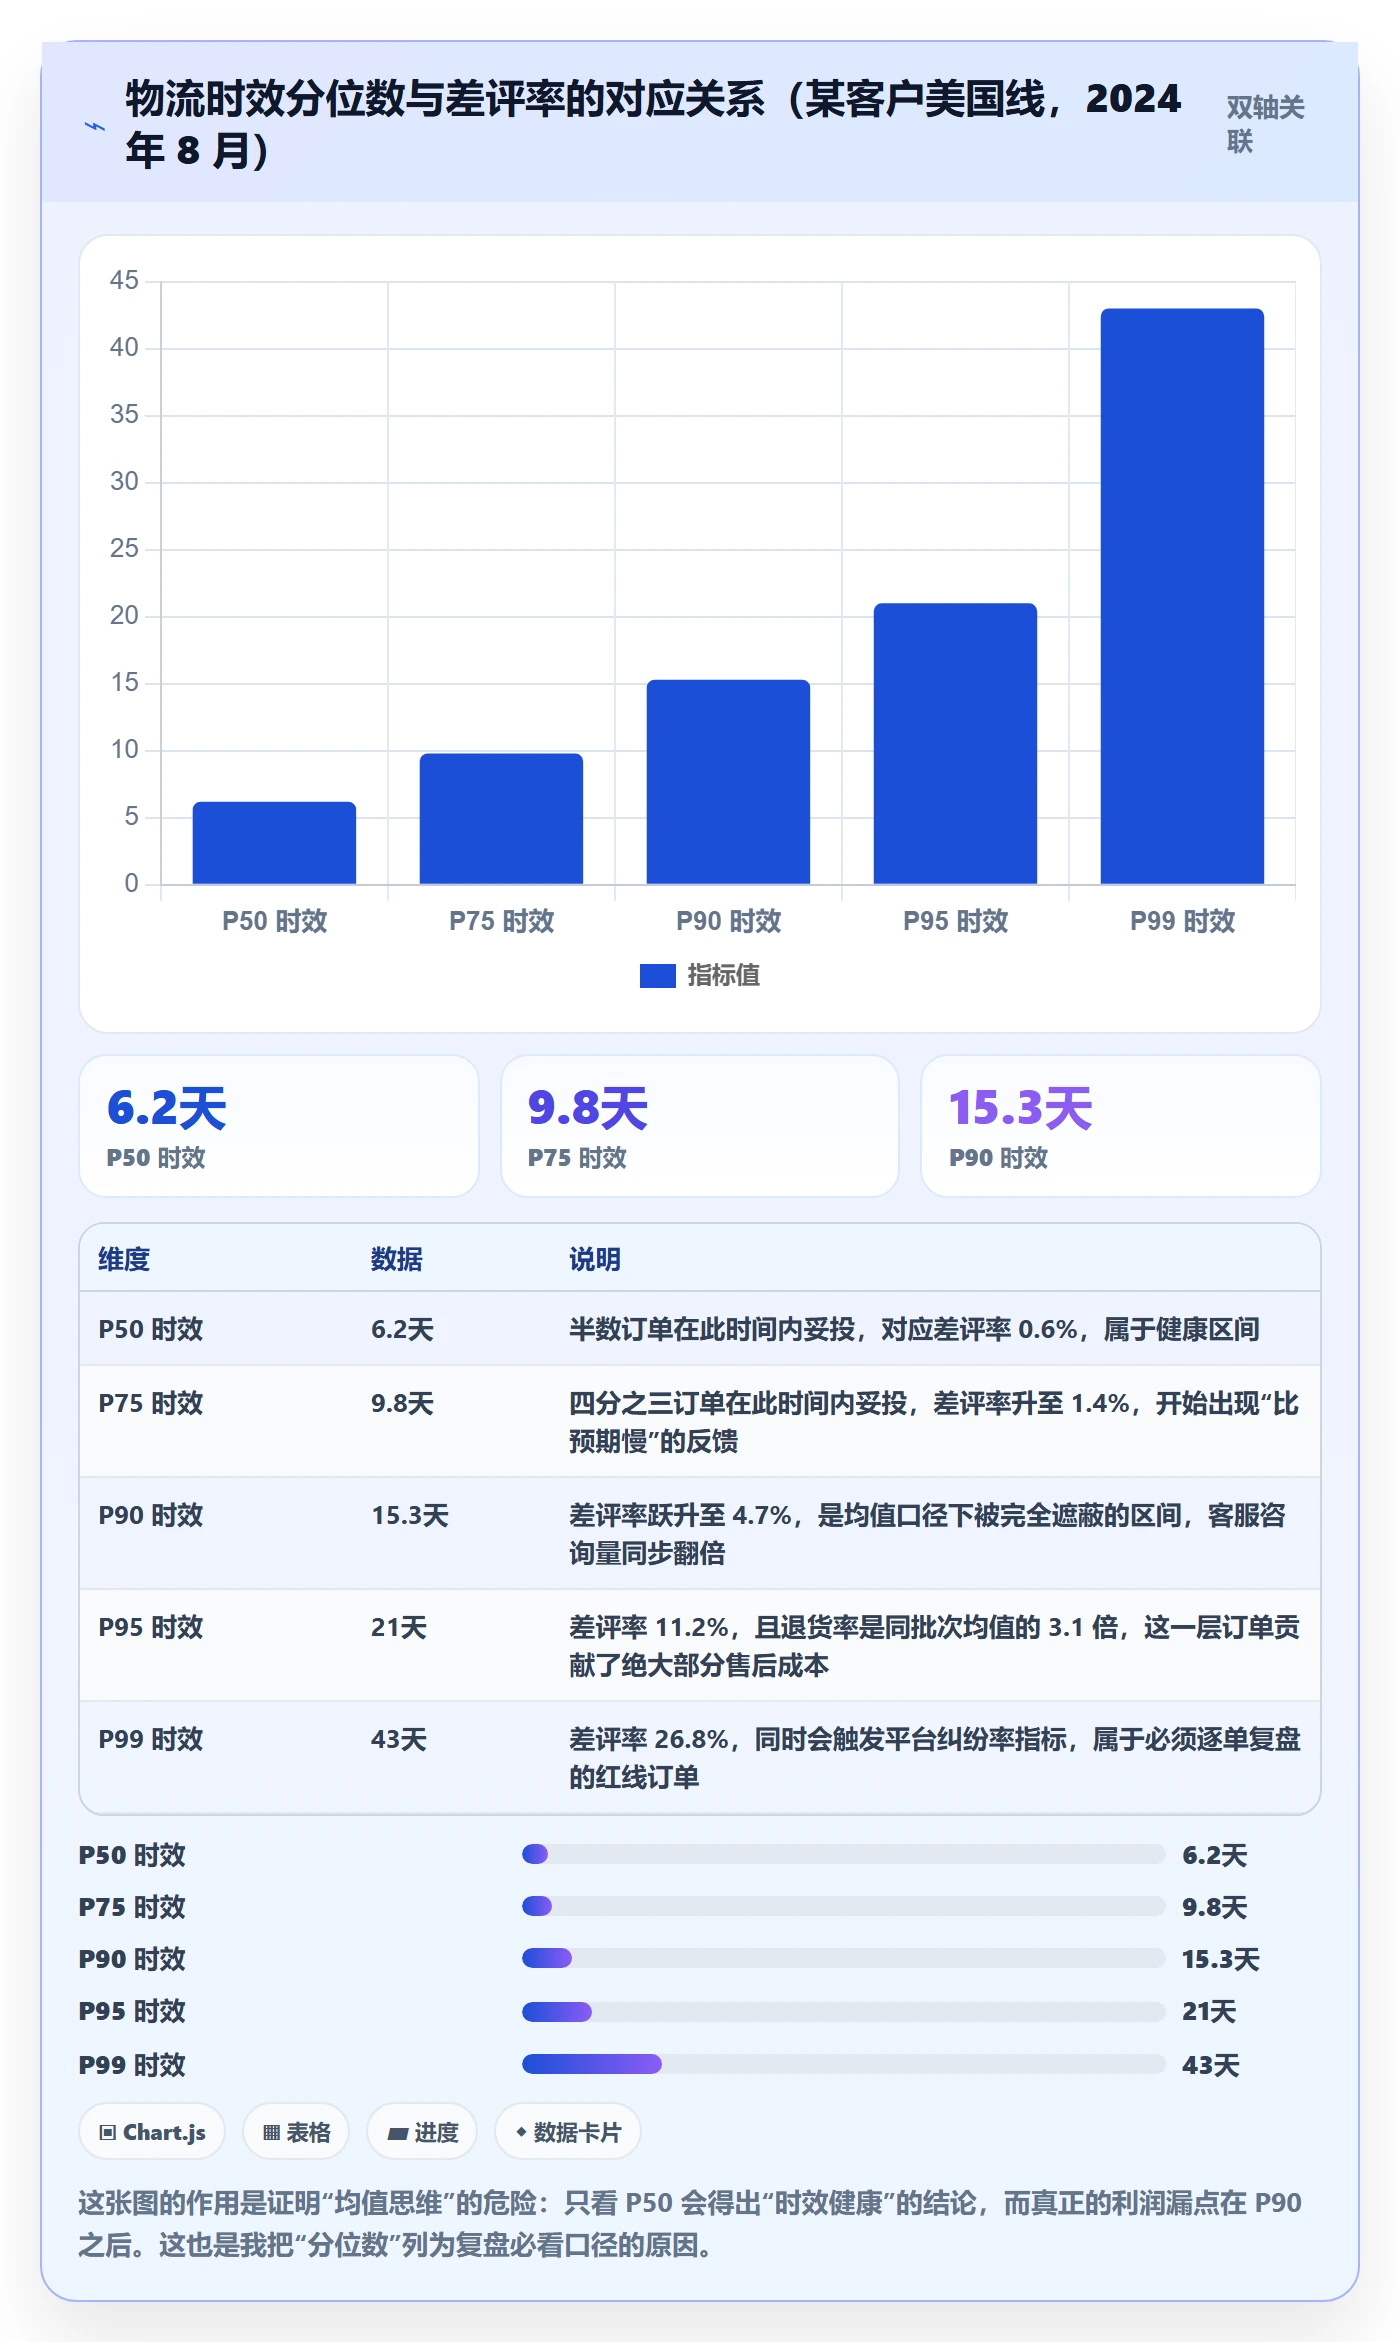Click the P90 时效 row label in table
The height and width of the screenshot is (2342, 1400).
pyautogui.click(x=151, y=1515)
